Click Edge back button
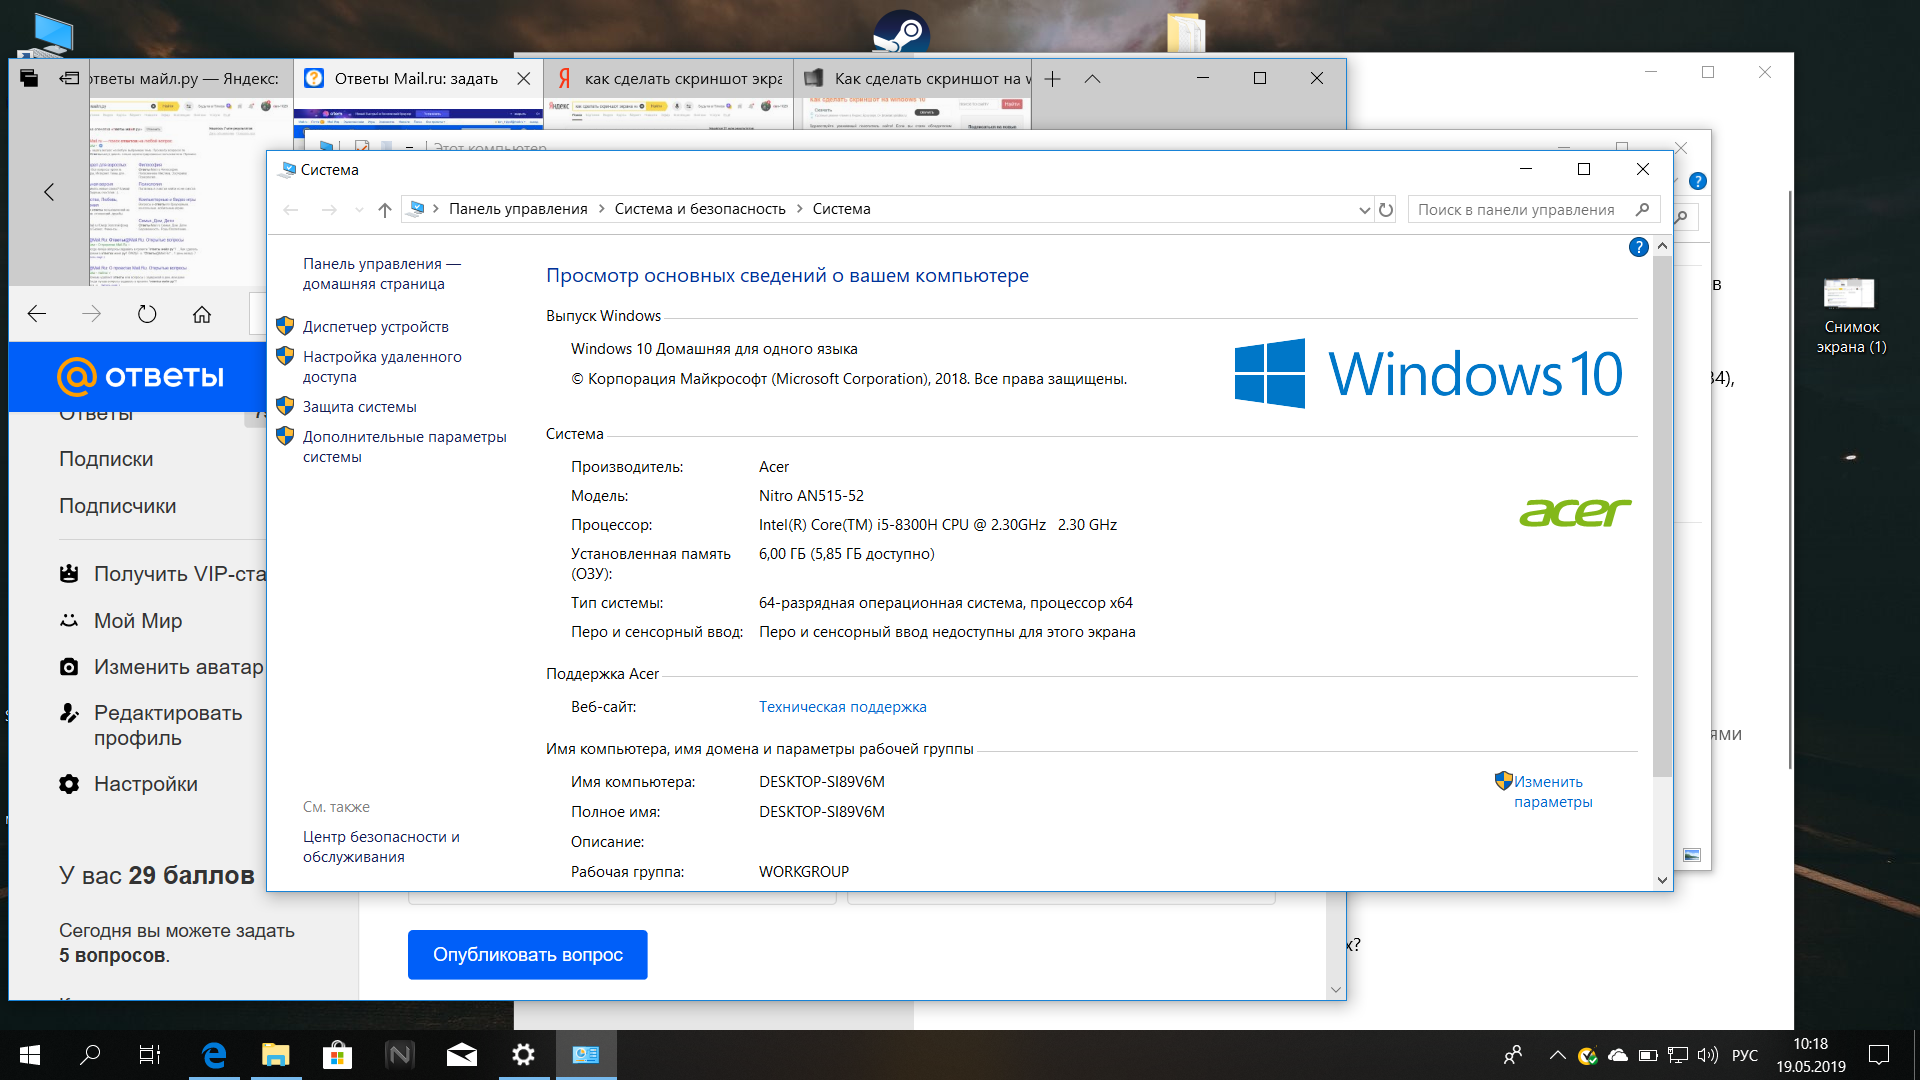This screenshot has width=1920, height=1080. (x=37, y=314)
